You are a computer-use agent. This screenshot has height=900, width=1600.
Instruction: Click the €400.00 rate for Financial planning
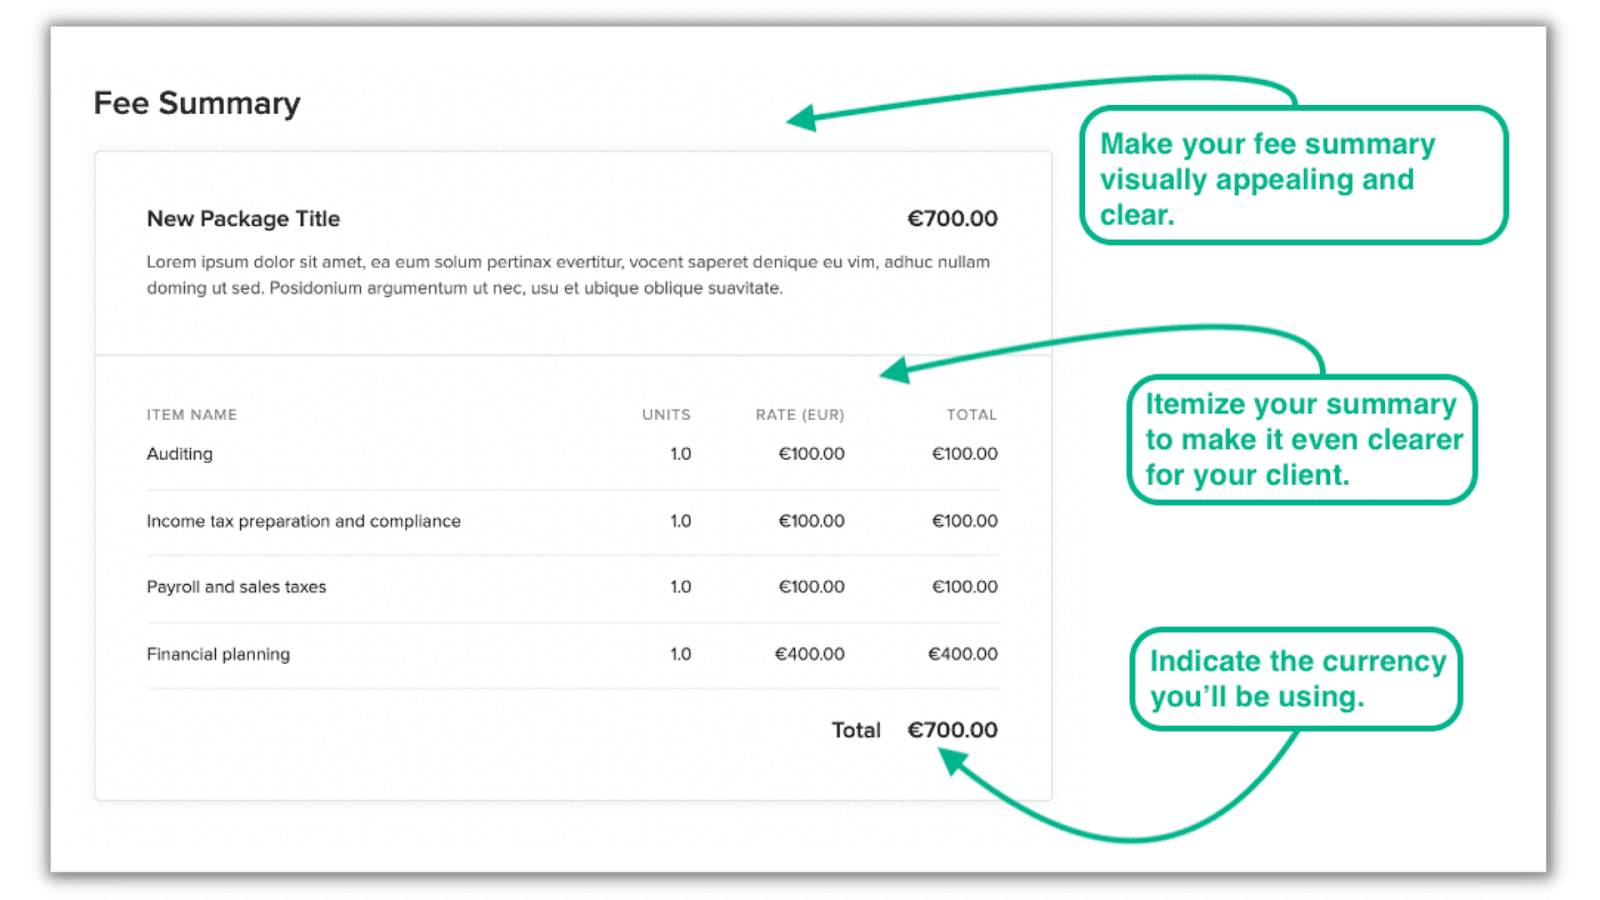[810, 654]
